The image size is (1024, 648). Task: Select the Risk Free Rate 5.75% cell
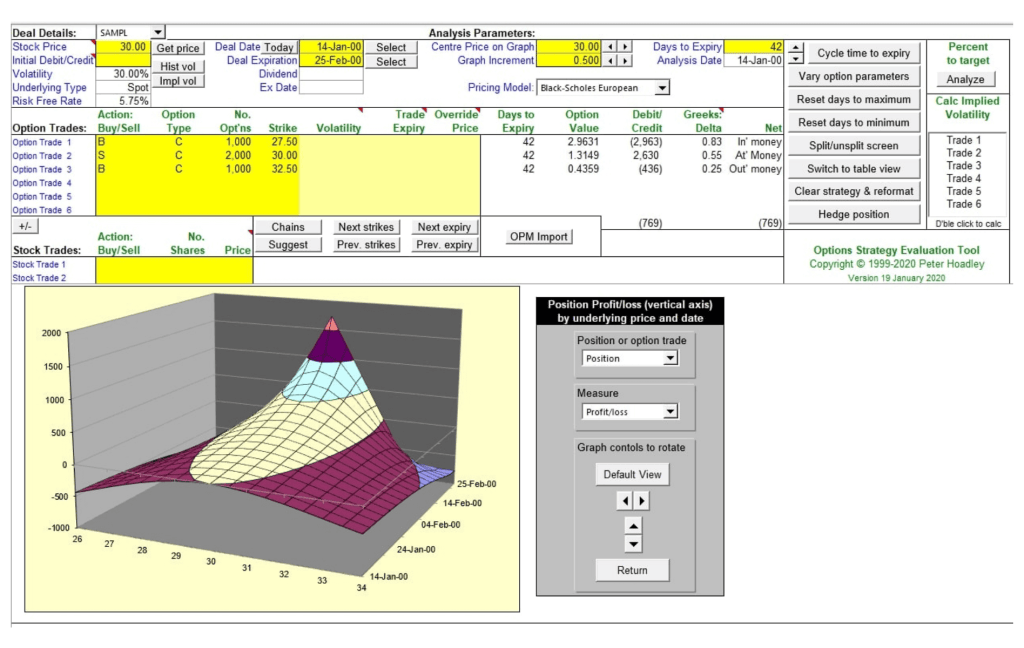(123, 101)
